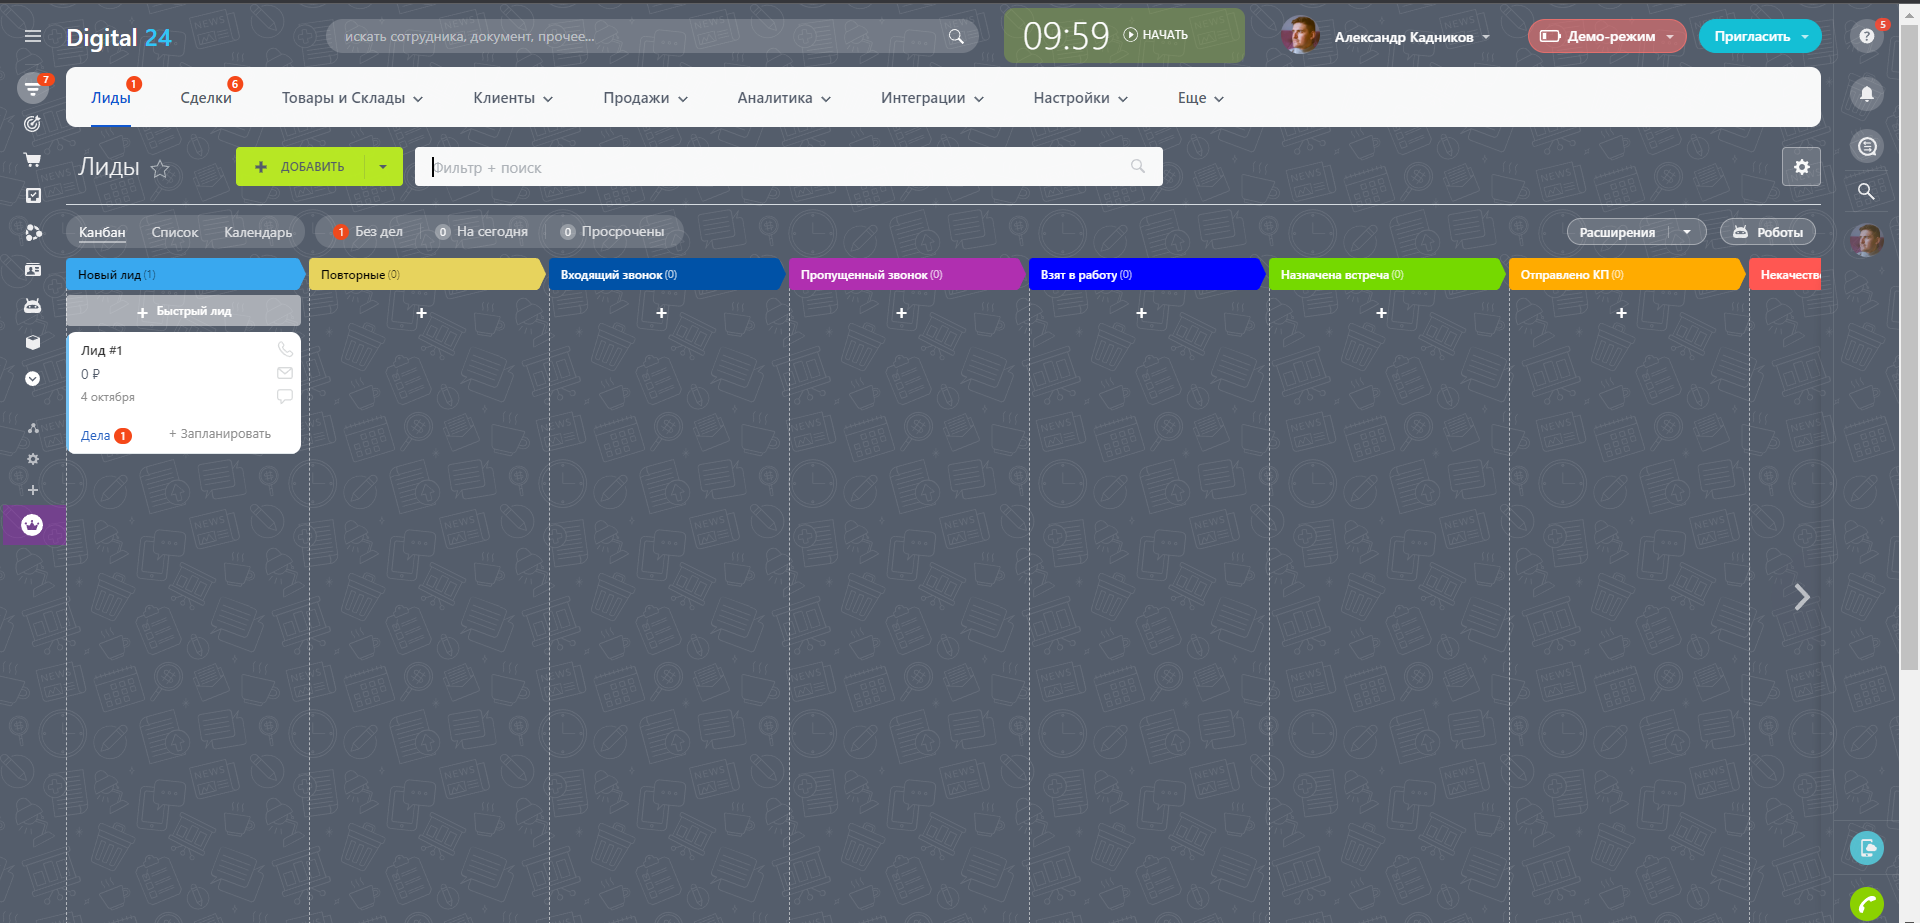Open the teal documents icon at bottom right
This screenshot has width=1920, height=923.
[1866, 848]
